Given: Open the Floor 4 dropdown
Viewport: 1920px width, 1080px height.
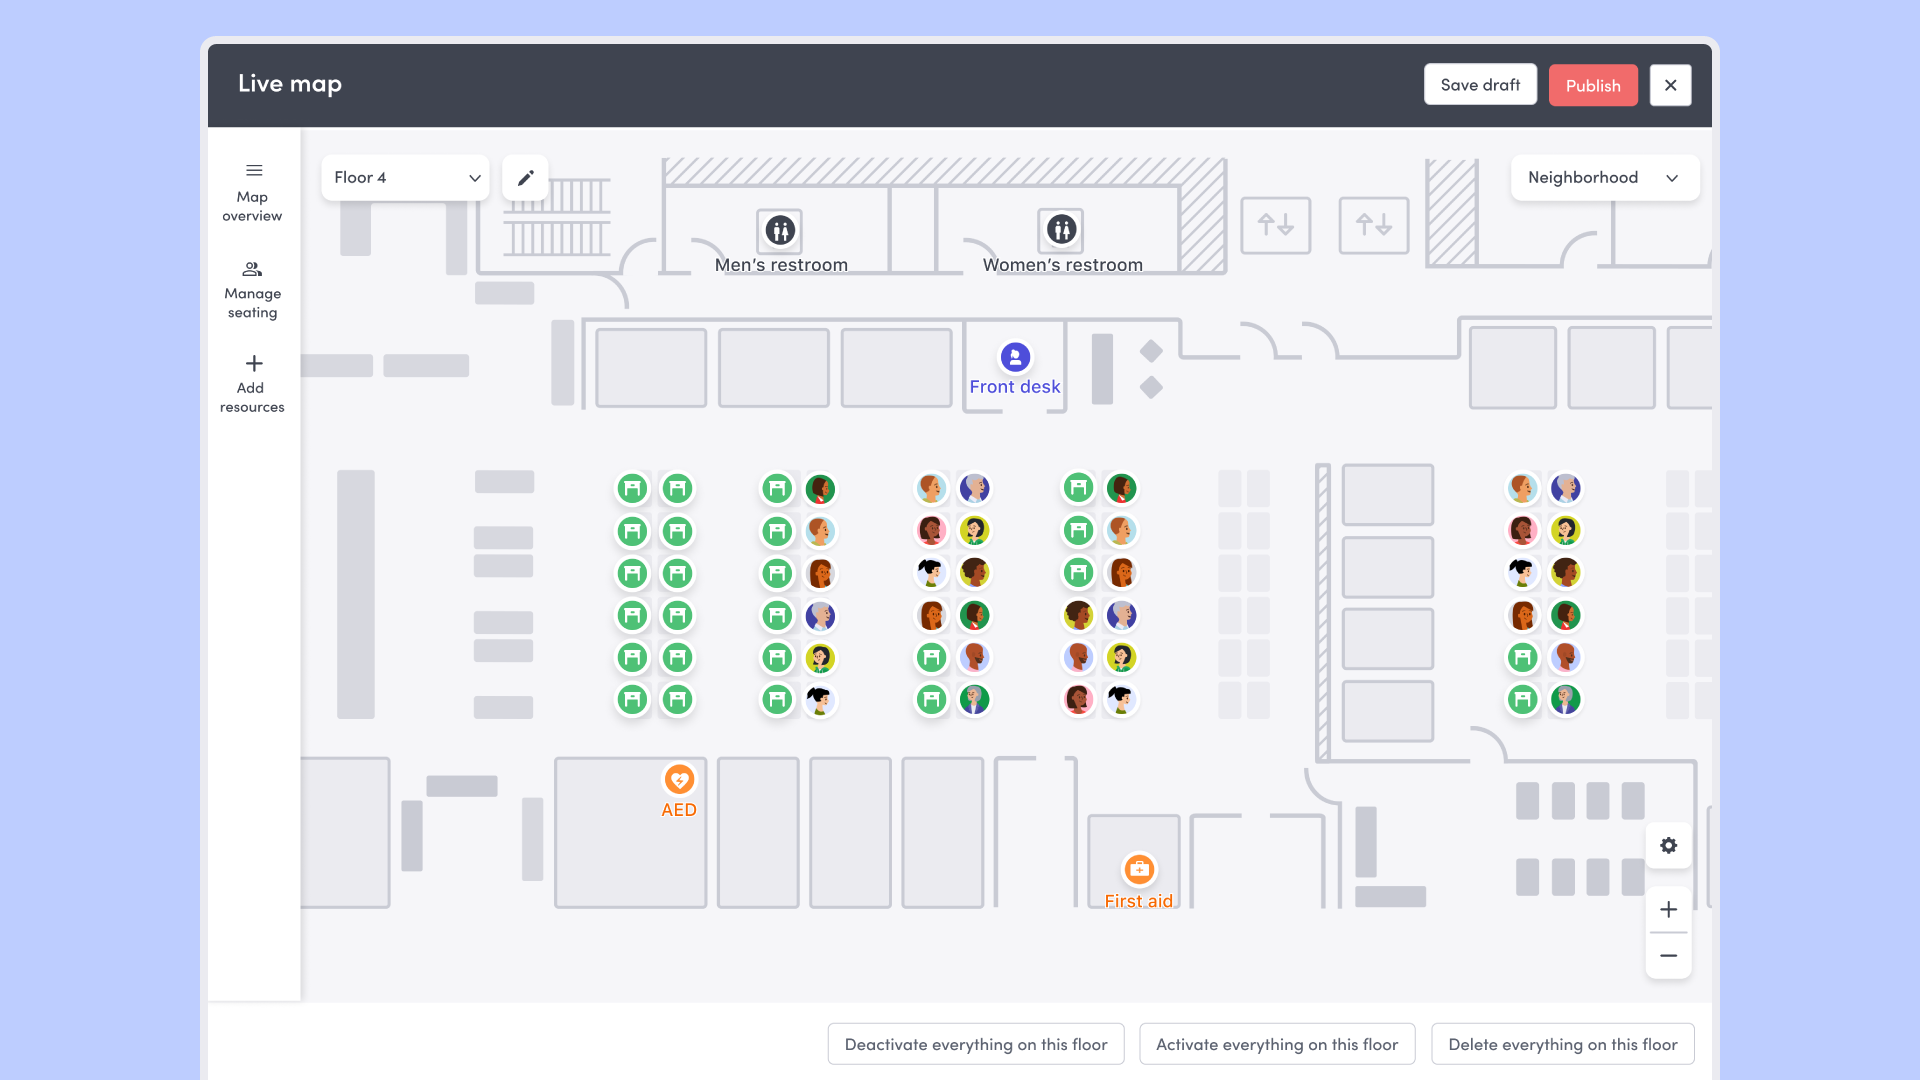Looking at the screenshot, I should [x=405, y=178].
